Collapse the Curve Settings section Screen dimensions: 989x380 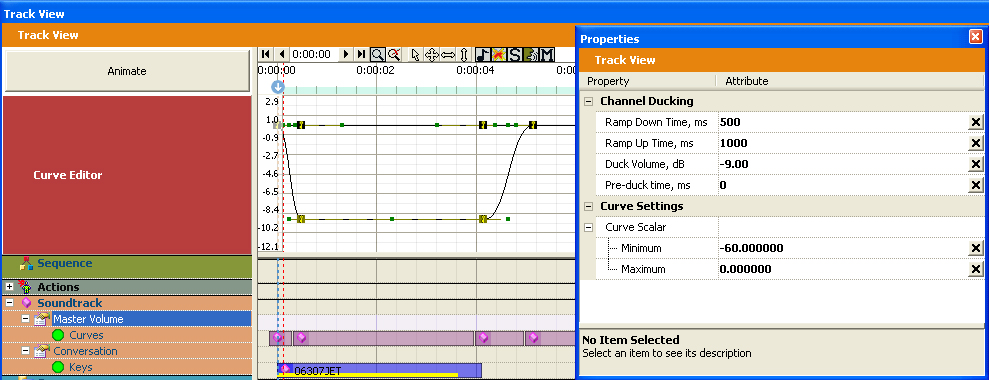(x=588, y=206)
